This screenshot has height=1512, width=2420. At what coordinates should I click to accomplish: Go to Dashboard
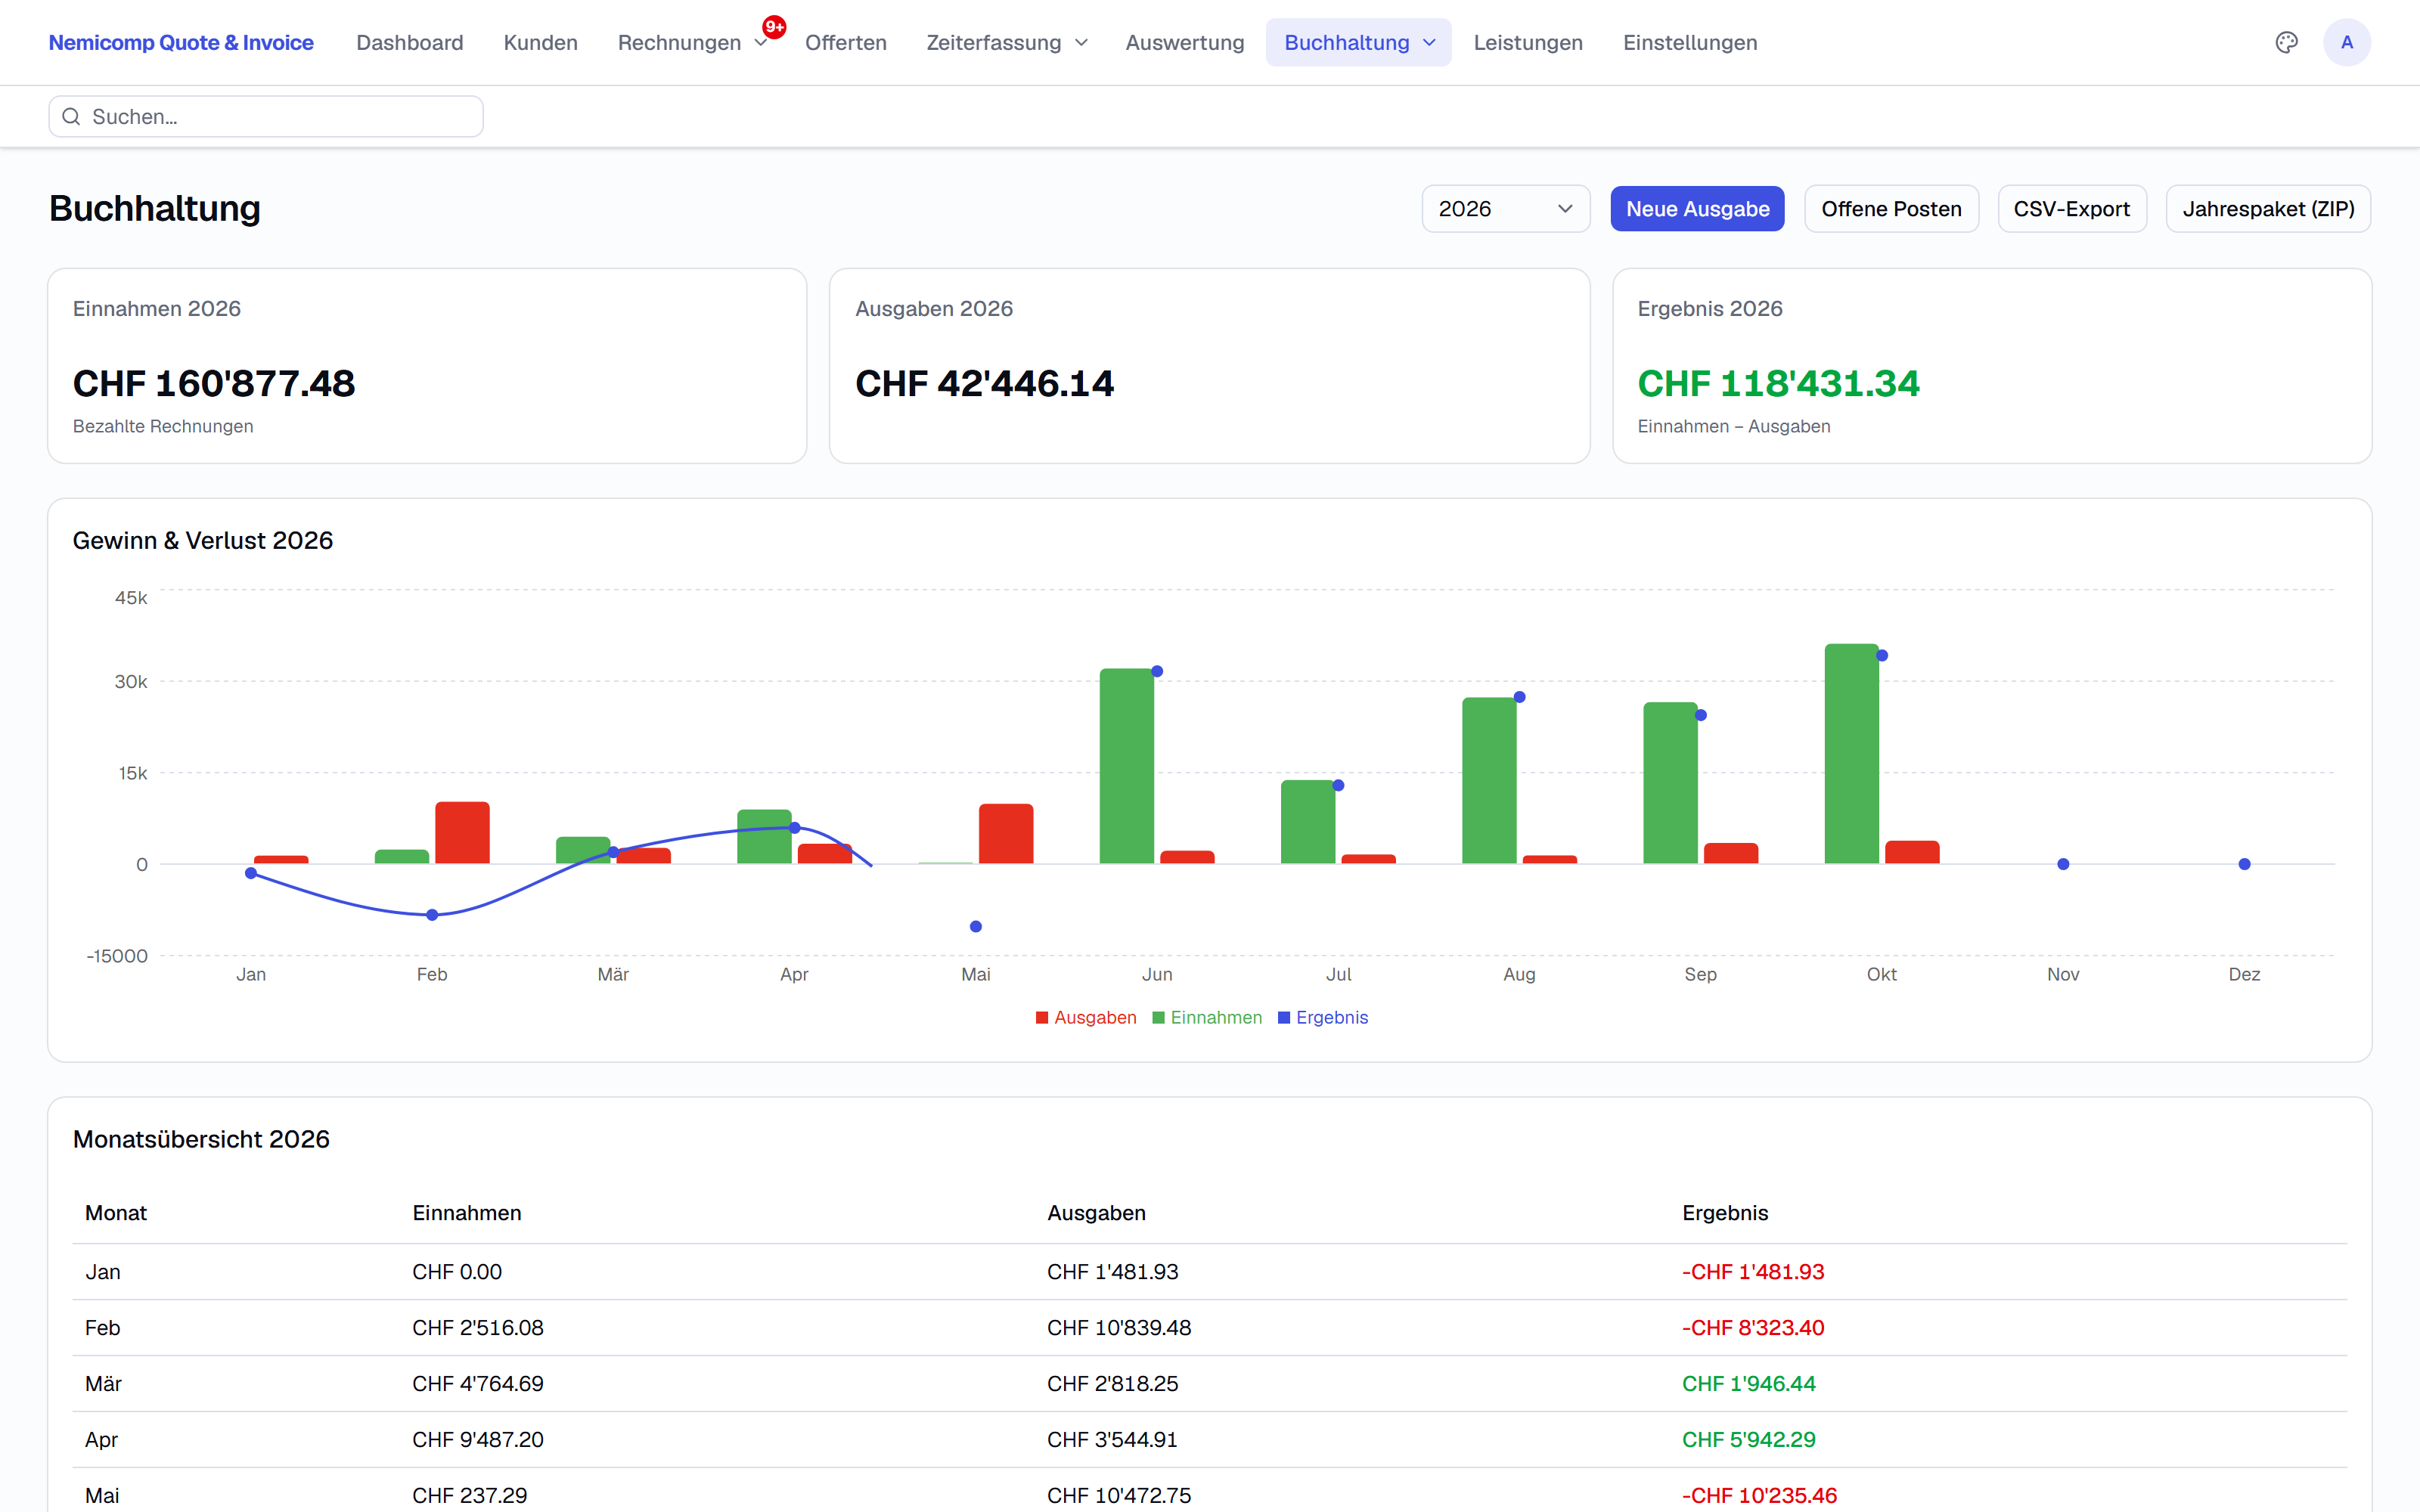pyautogui.click(x=410, y=43)
